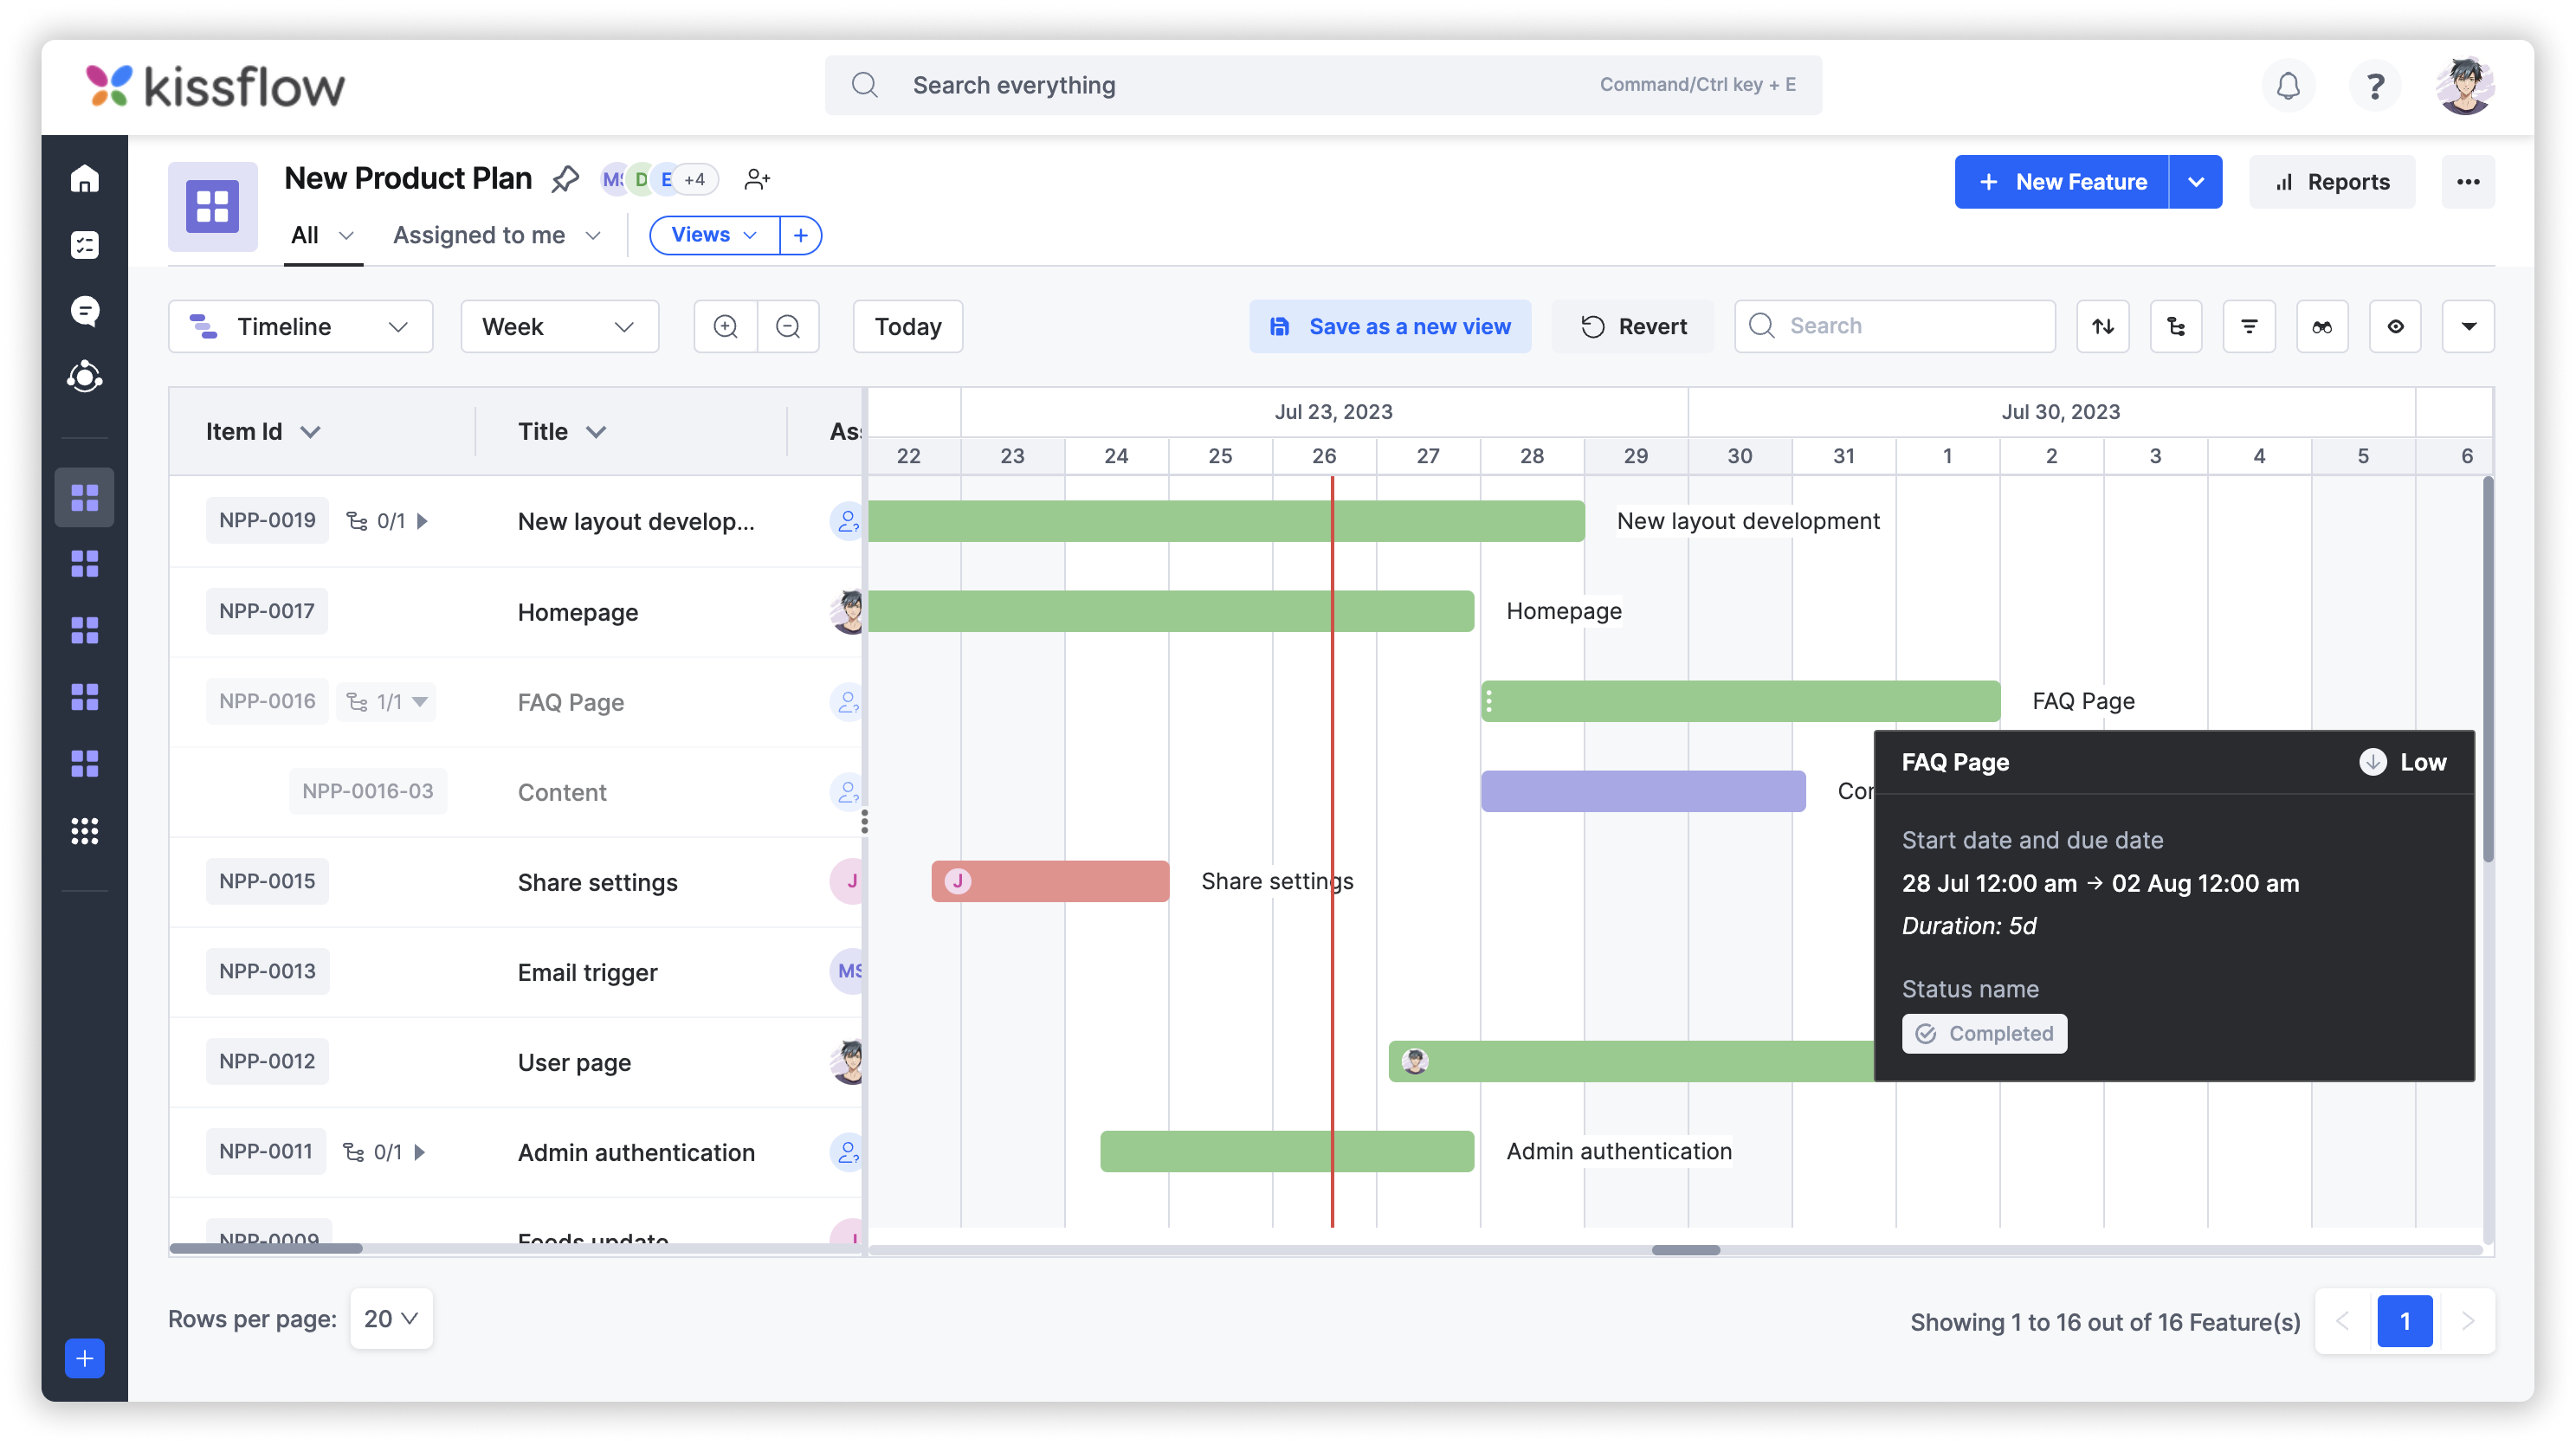Open the chat bubble sidebar icon
2576x1445 pixels.
pos(85,311)
